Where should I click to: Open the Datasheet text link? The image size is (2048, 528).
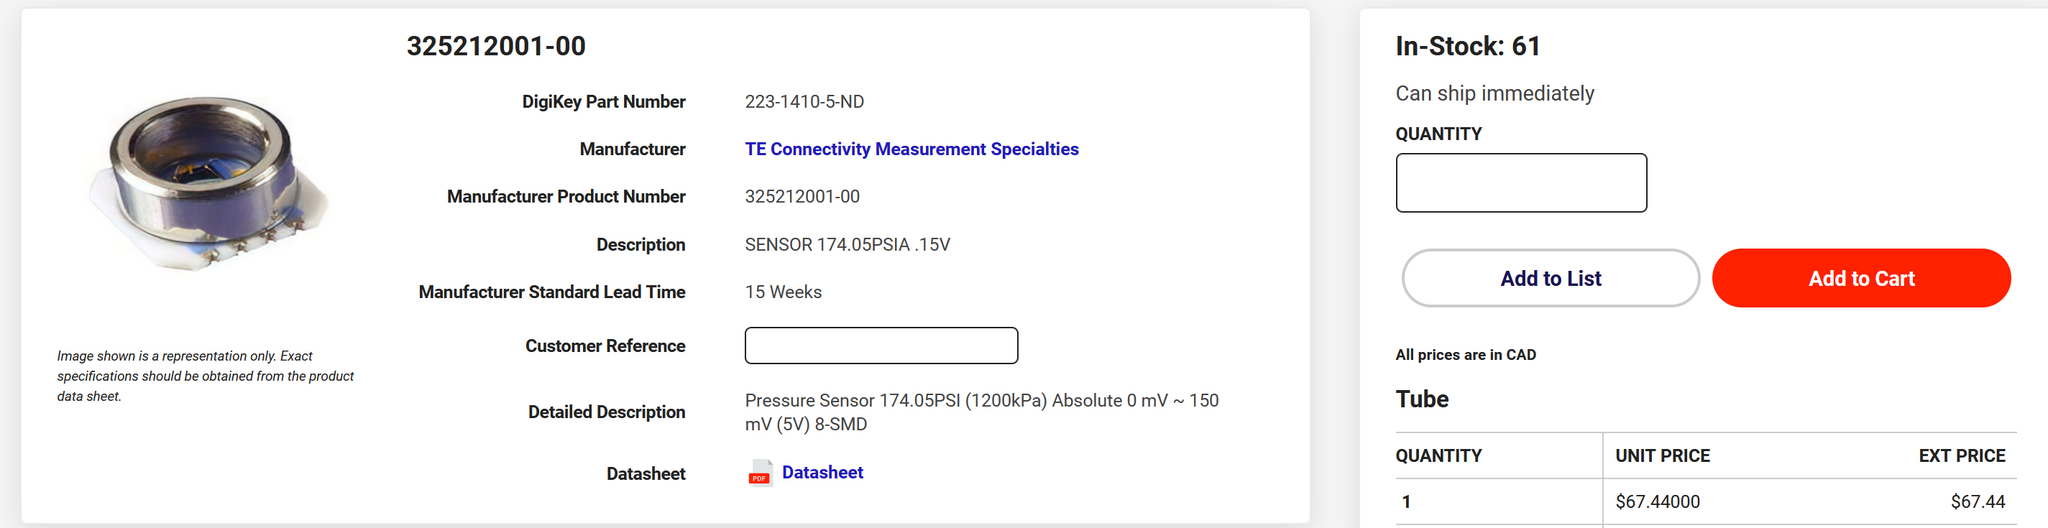(x=822, y=472)
